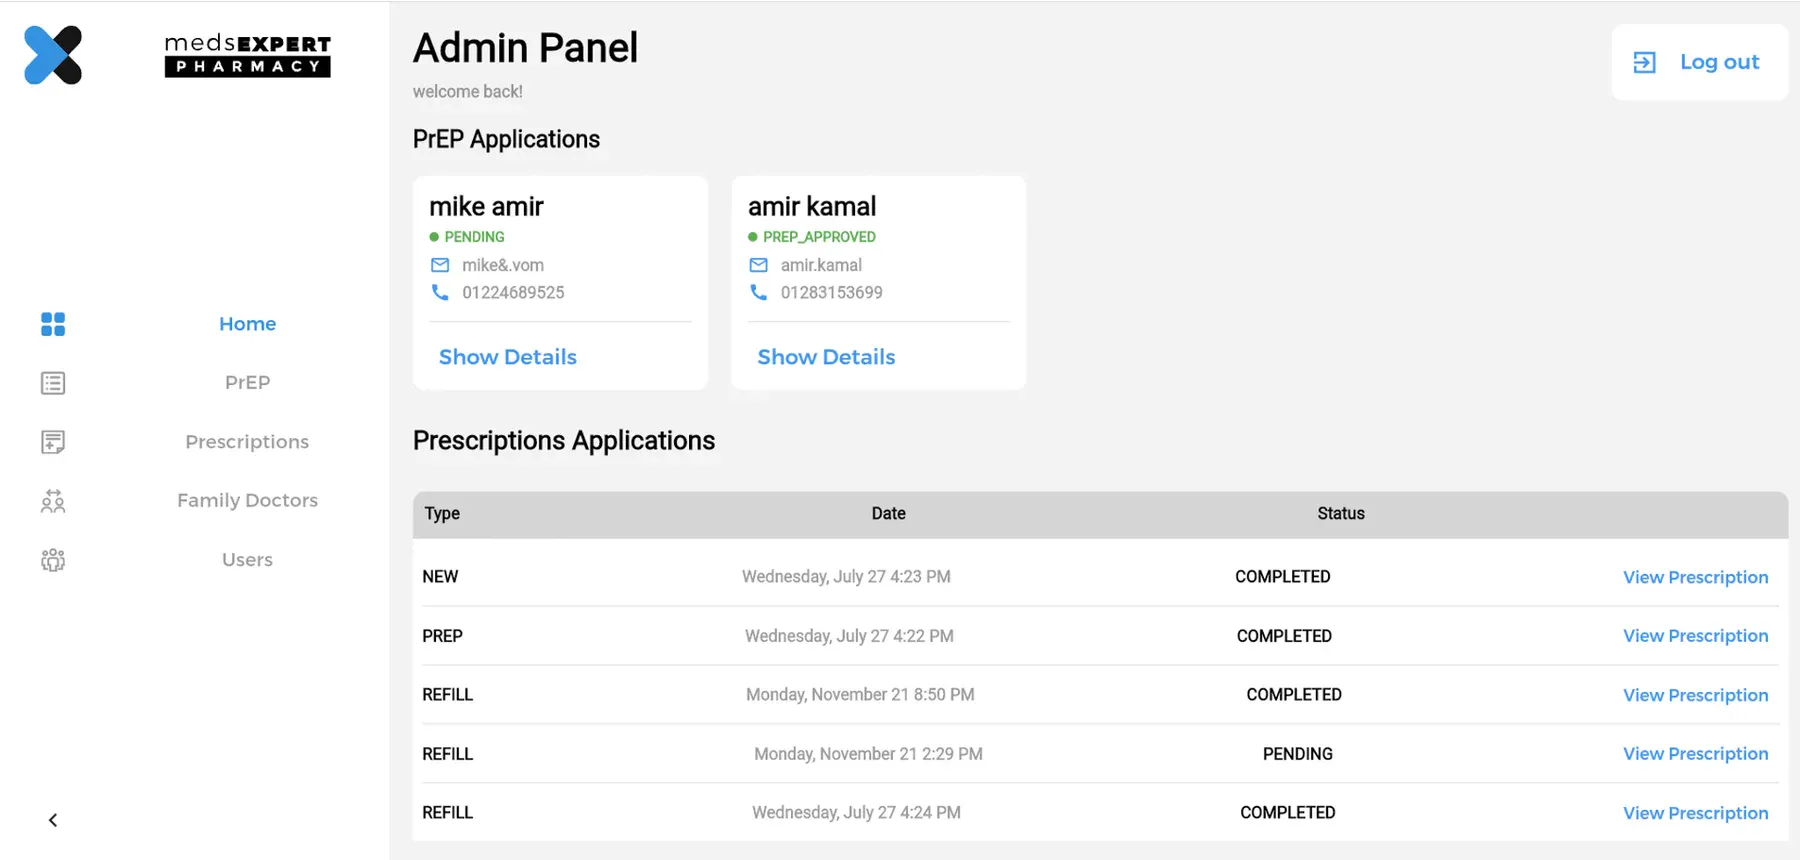Go to the Home menu item

(247, 324)
